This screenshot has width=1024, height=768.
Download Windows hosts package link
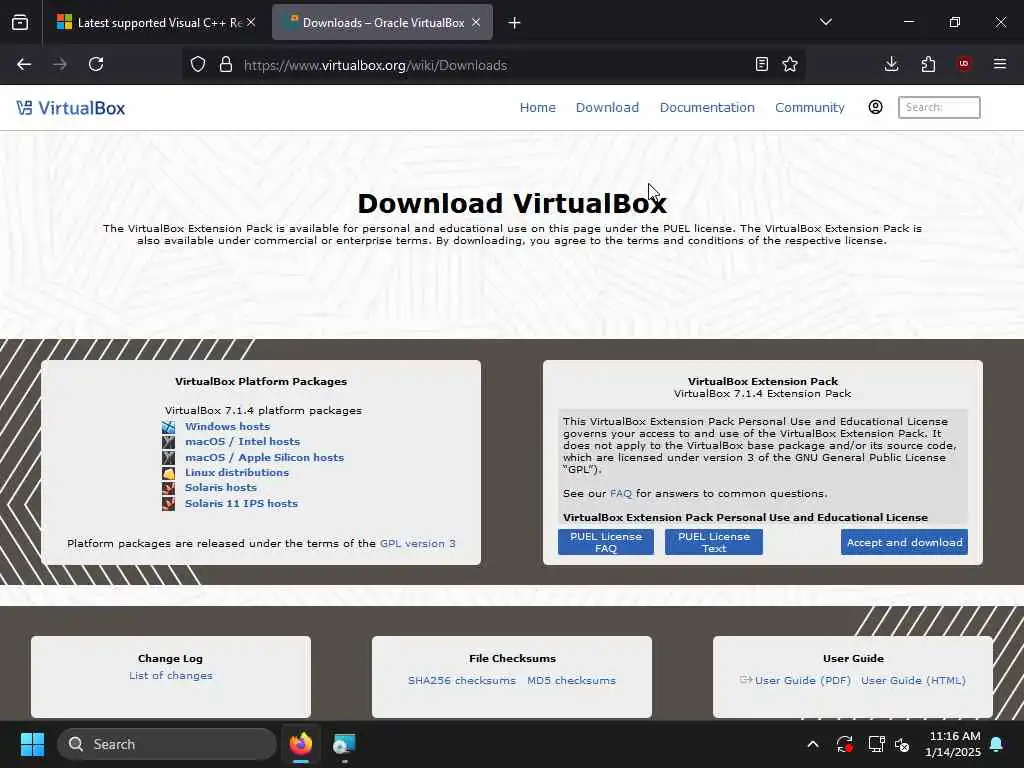pyautogui.click(x=227, y=426)
